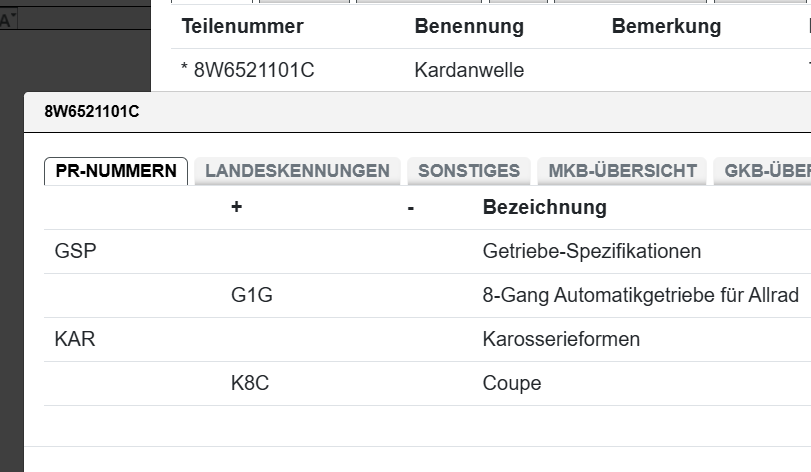This screenshot has width=811, height=472.
Task: Show the MKB-ÜBERSICHT tab
Action: coord(622,171)
